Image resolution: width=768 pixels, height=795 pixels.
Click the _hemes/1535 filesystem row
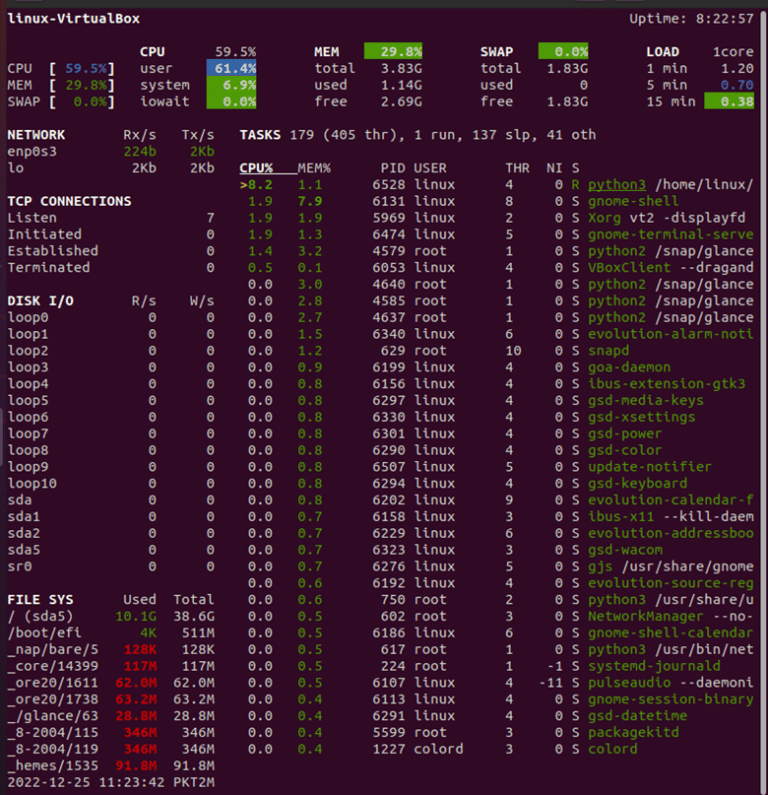click(x=111, y=766)
